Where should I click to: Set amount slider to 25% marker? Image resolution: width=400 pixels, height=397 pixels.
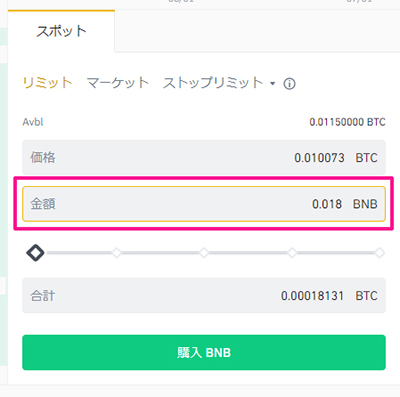117,253
